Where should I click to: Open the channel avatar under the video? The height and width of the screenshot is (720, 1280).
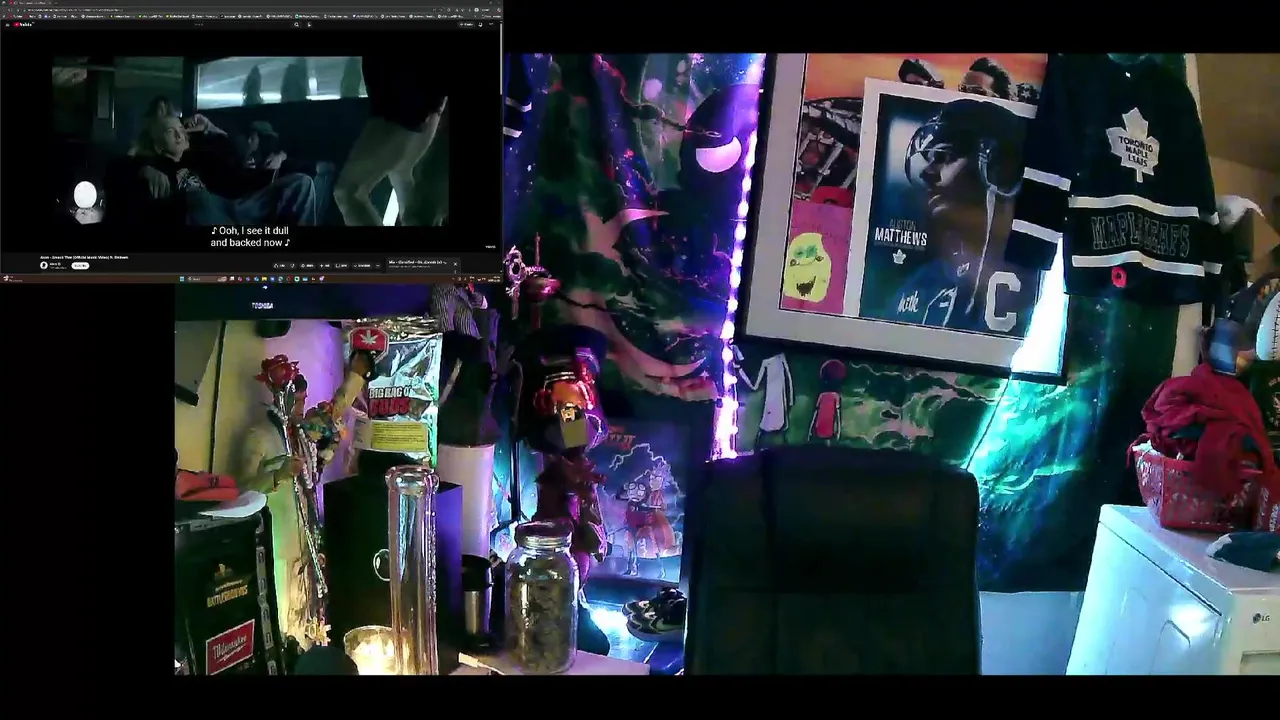click(44, 266)
